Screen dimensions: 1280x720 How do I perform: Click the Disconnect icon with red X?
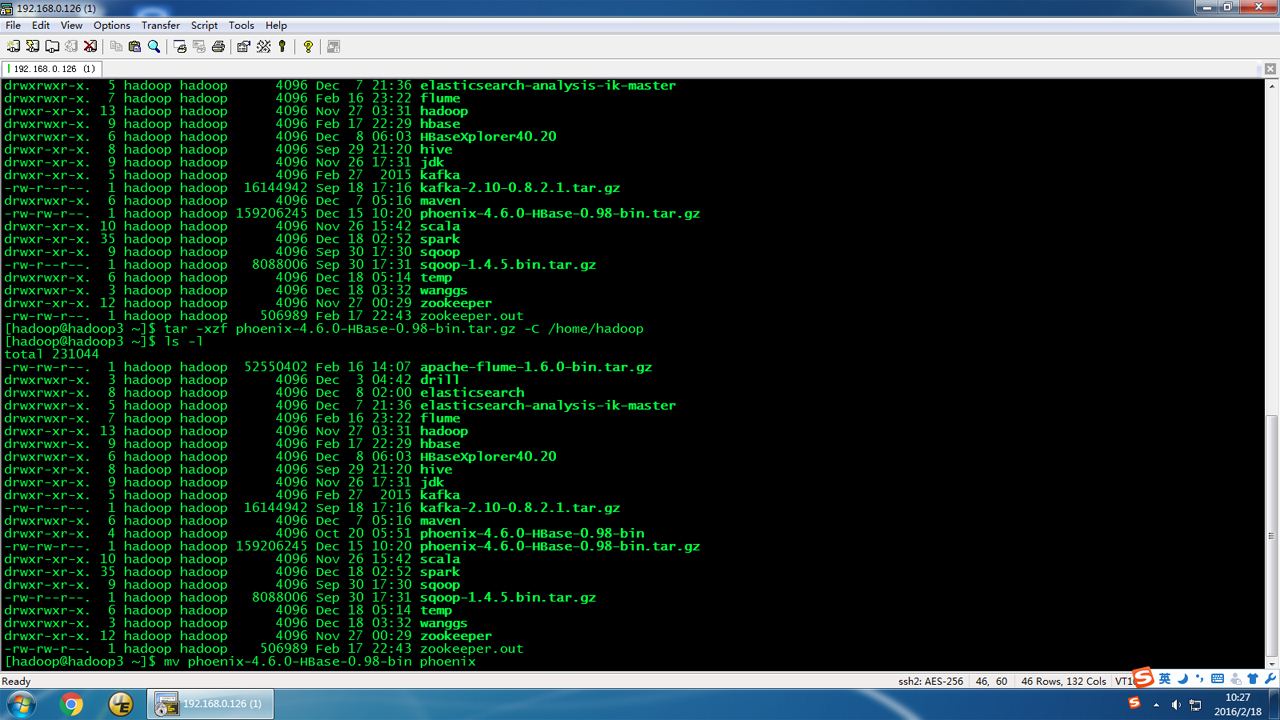click(90, 46)
